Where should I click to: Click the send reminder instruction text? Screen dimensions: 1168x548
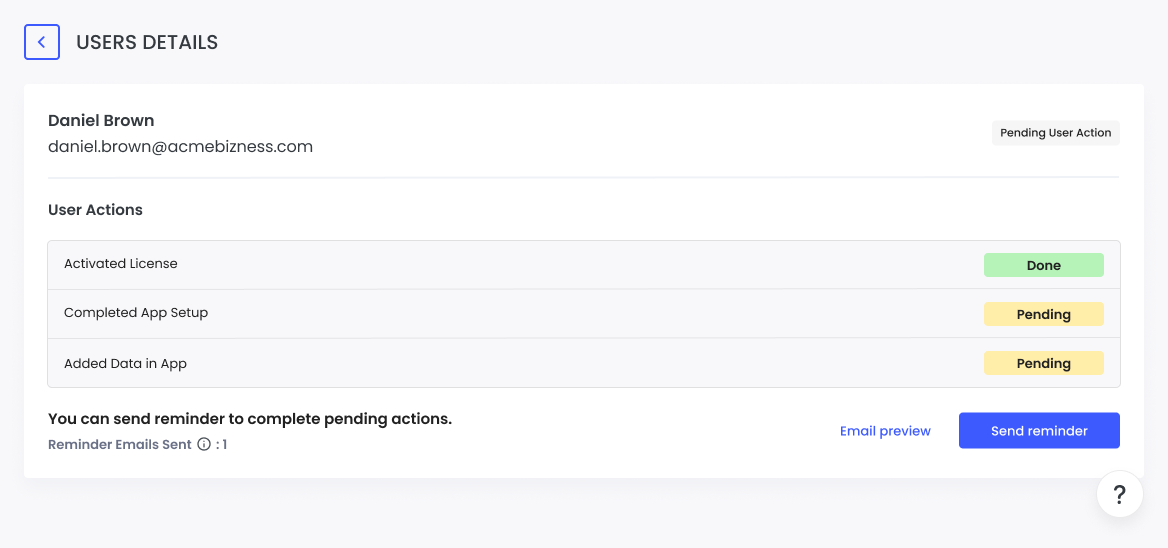[x=250, y=419]
